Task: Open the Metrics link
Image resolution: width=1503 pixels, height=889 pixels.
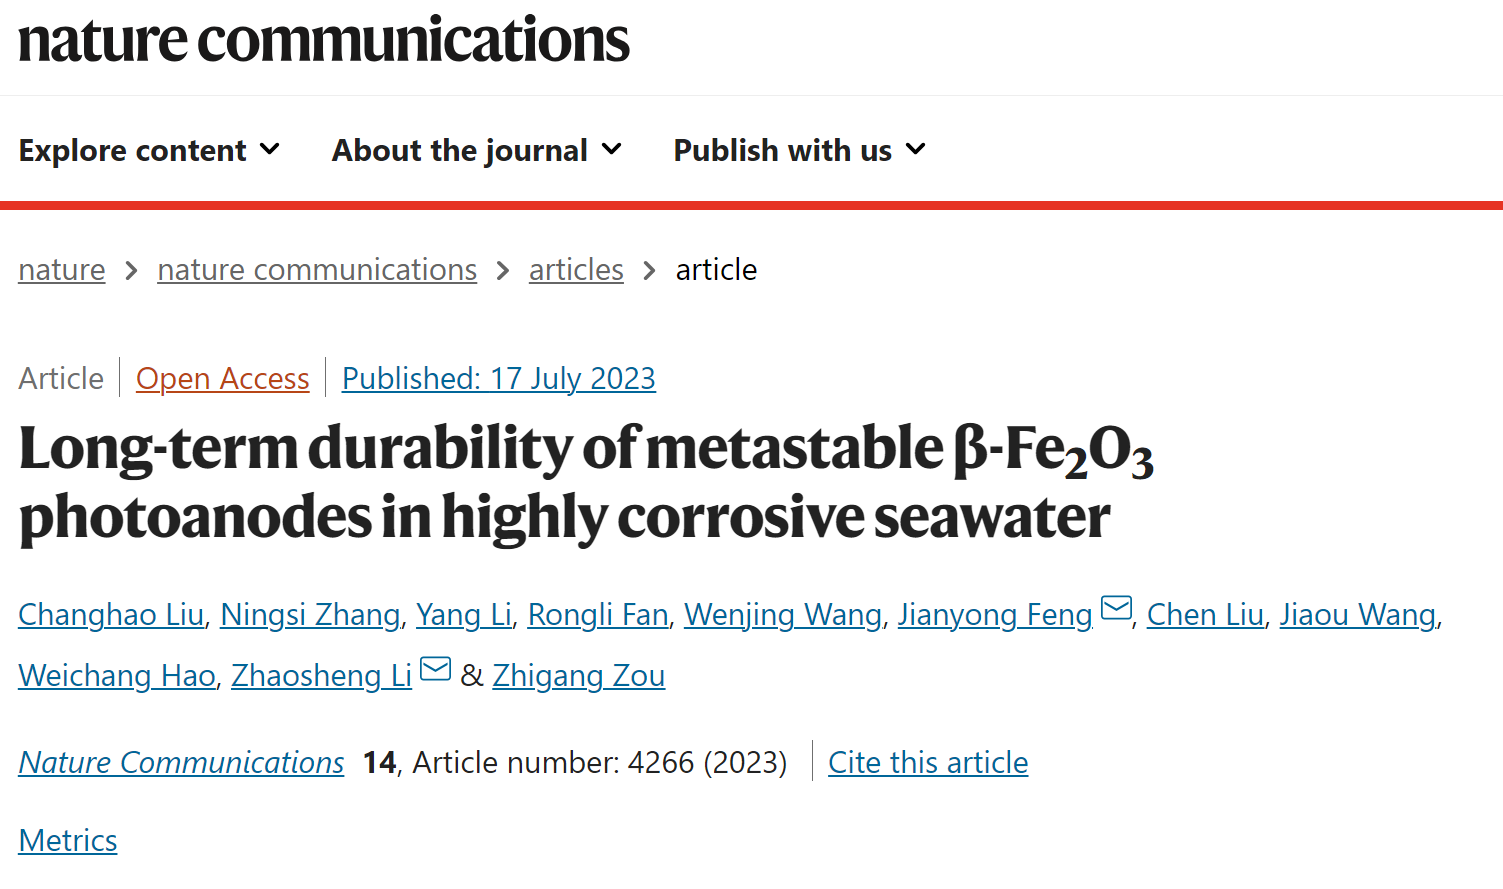Action: pyautogui.click(x=68, y=841)
